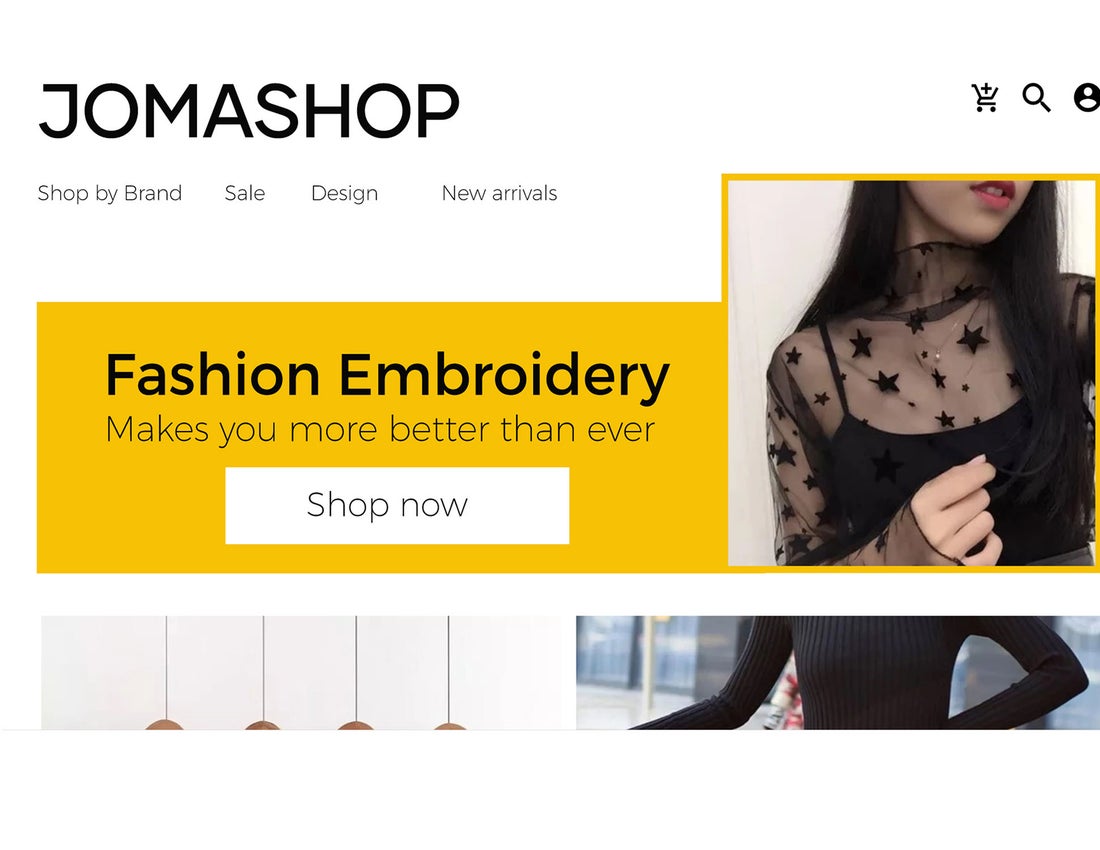
Task: Select the Sale navigation item
Action: pyautogui.click(x=245, y=193)
